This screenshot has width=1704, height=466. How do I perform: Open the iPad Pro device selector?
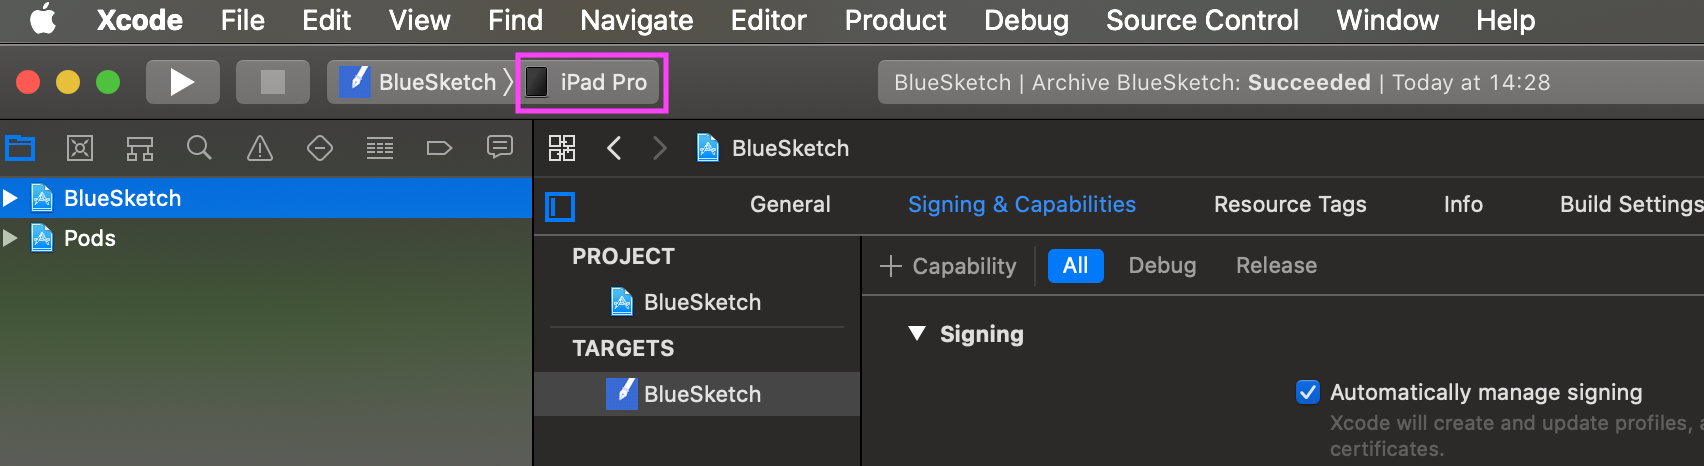coord(591,82)
